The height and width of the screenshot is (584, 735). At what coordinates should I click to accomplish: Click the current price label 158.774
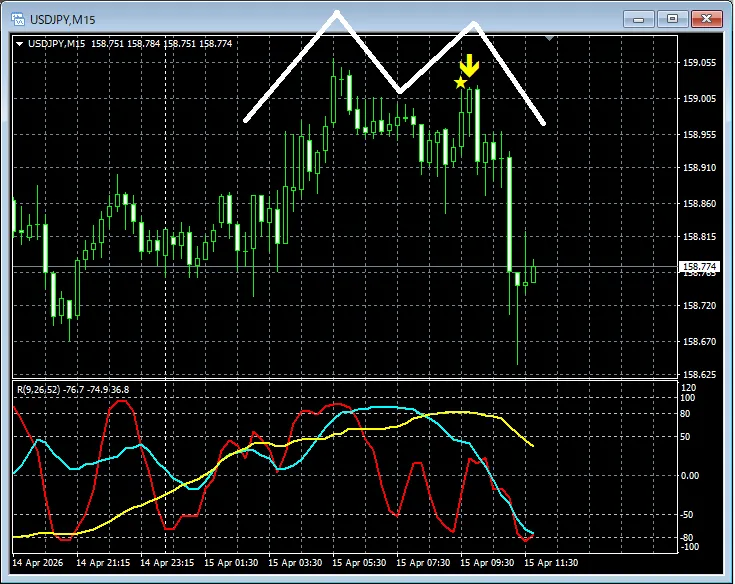point(699,267)
